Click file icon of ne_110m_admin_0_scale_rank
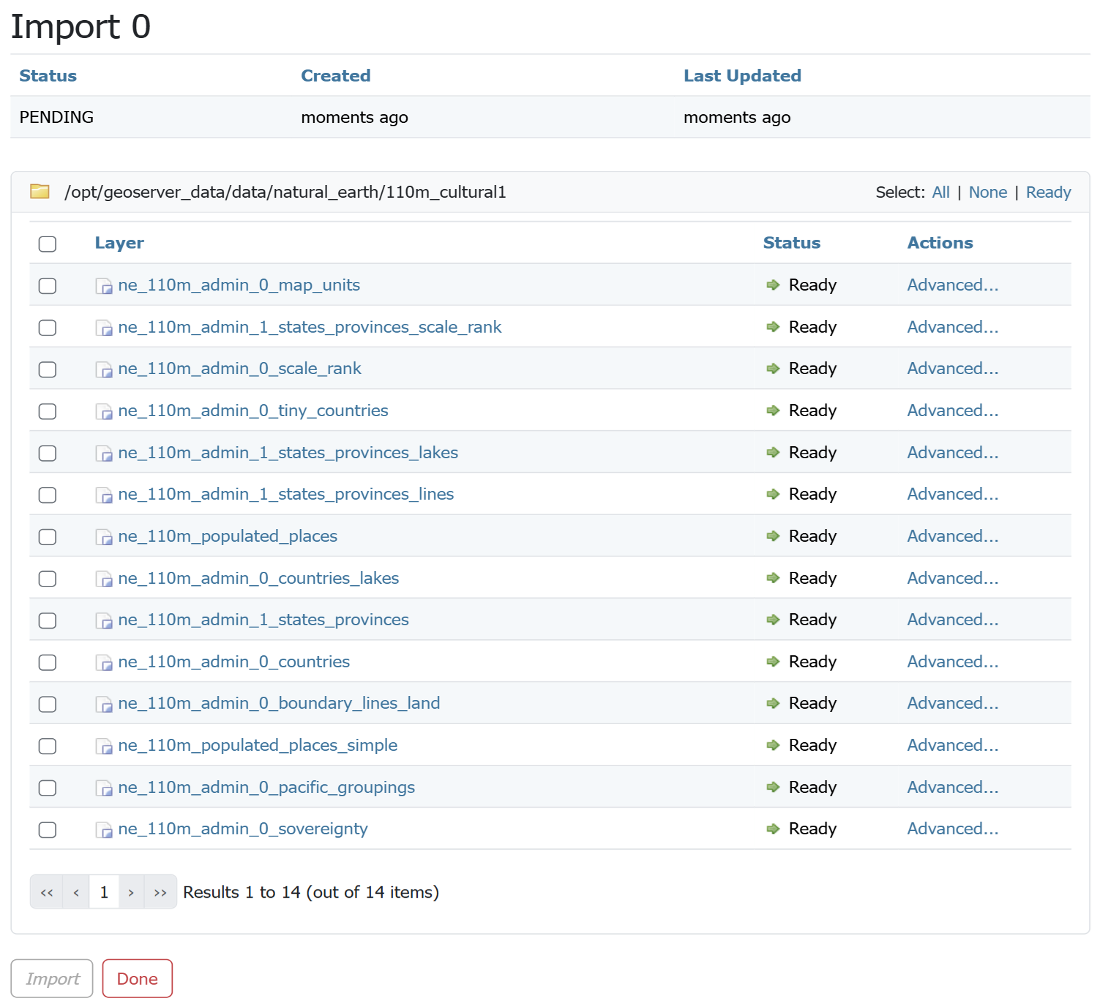1100x1000 pixels. coord(104,369)
